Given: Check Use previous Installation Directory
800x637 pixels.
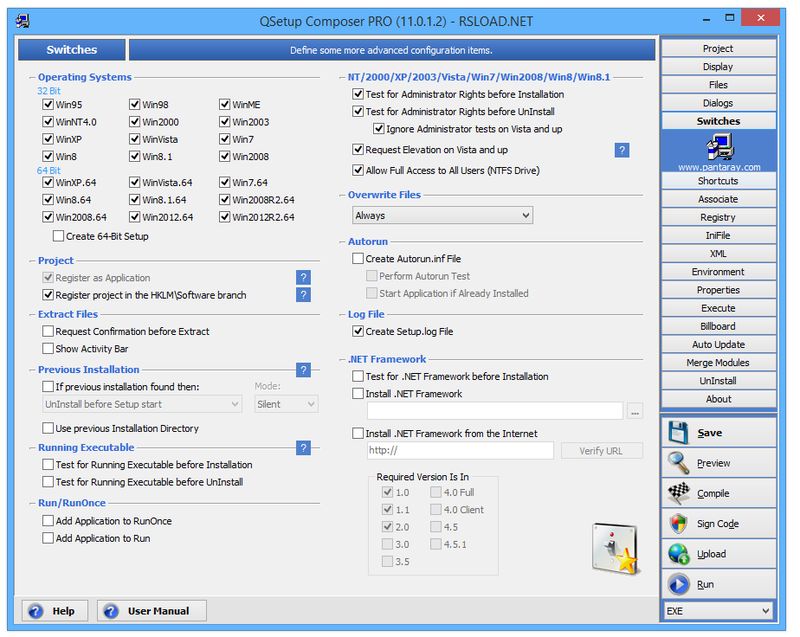Looking at the screenshot, I should (48, 428).
